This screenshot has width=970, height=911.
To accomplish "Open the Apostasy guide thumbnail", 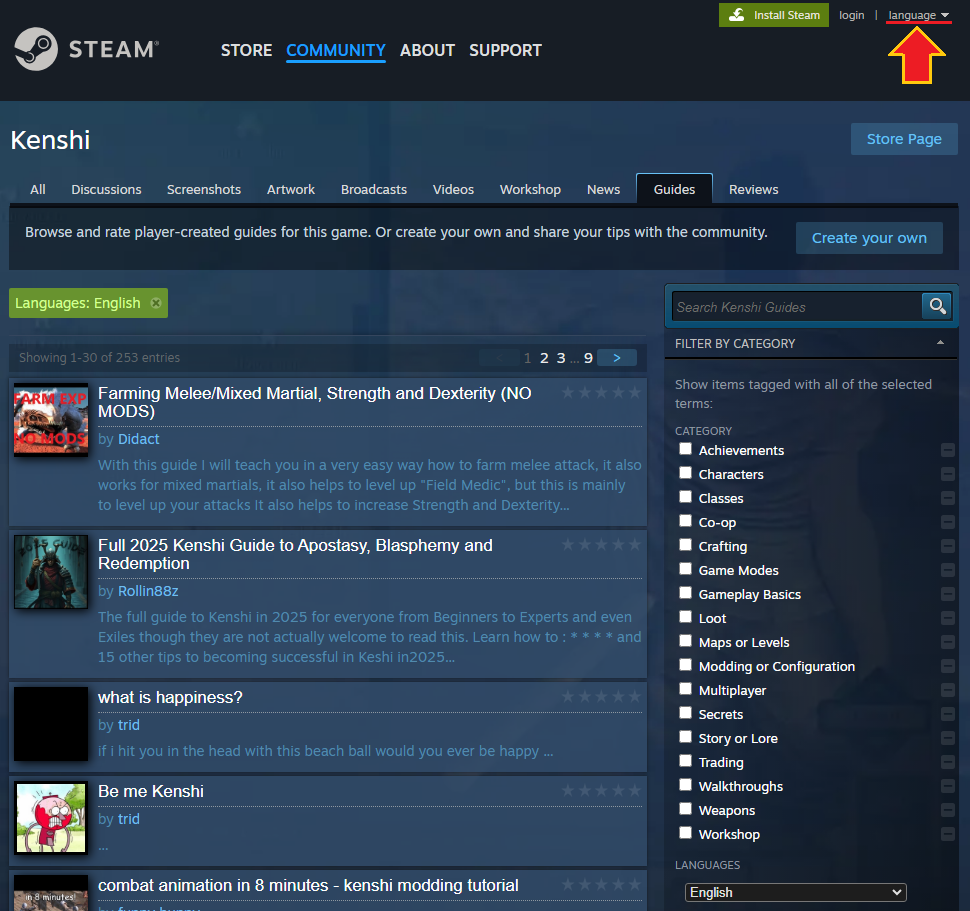I will (x=51, y=572).
